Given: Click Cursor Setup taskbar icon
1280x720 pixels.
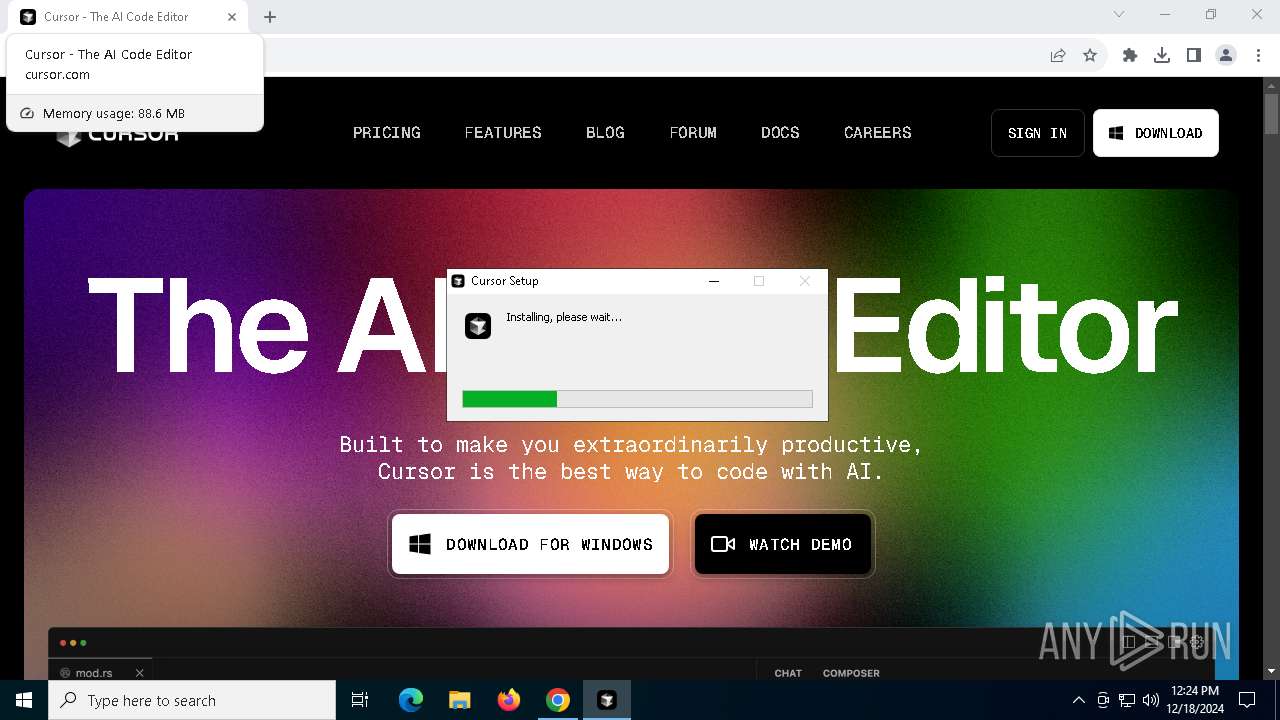Looking at the screenshot, I should [607, 700].
